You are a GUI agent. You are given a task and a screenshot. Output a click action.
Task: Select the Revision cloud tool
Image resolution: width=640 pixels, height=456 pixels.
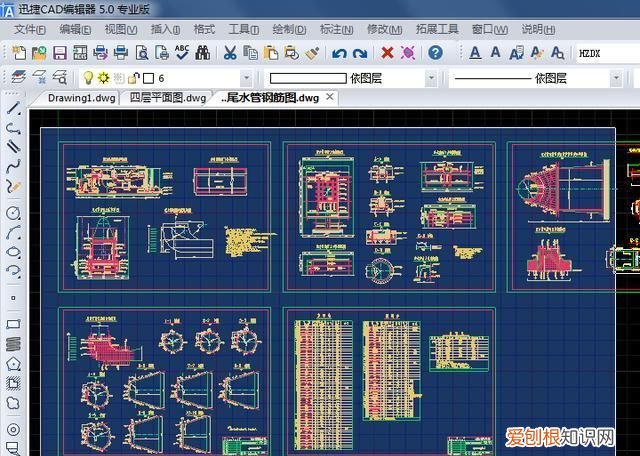tap(13, 403)
